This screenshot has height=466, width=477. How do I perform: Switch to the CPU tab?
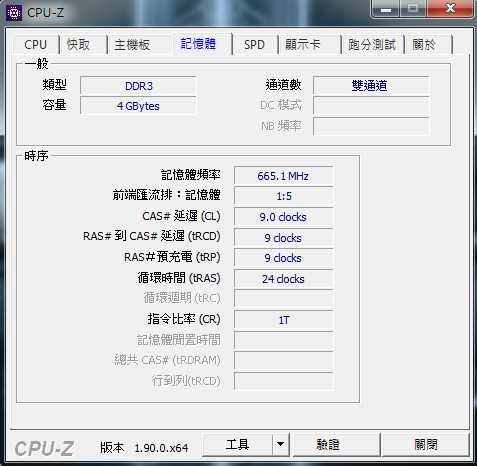(x=36, y=45)
